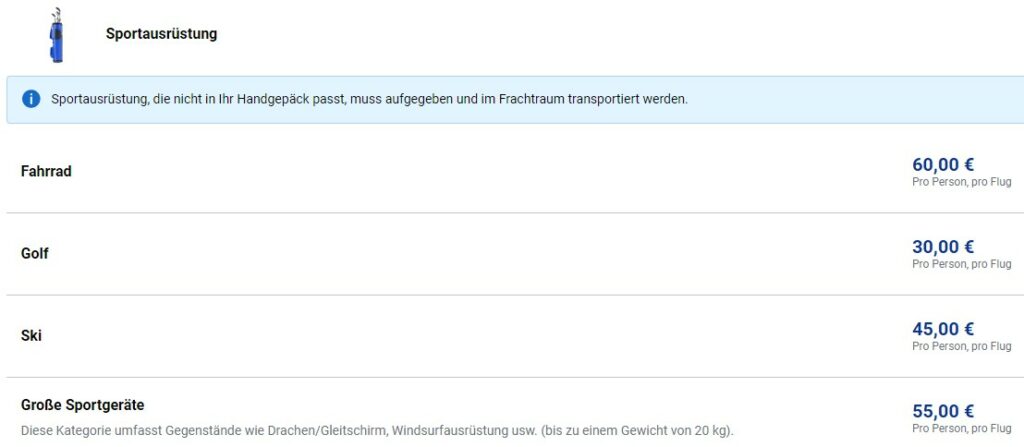Click 'Pro Person, pro Flug' under 30,00 €

[961, 264]
